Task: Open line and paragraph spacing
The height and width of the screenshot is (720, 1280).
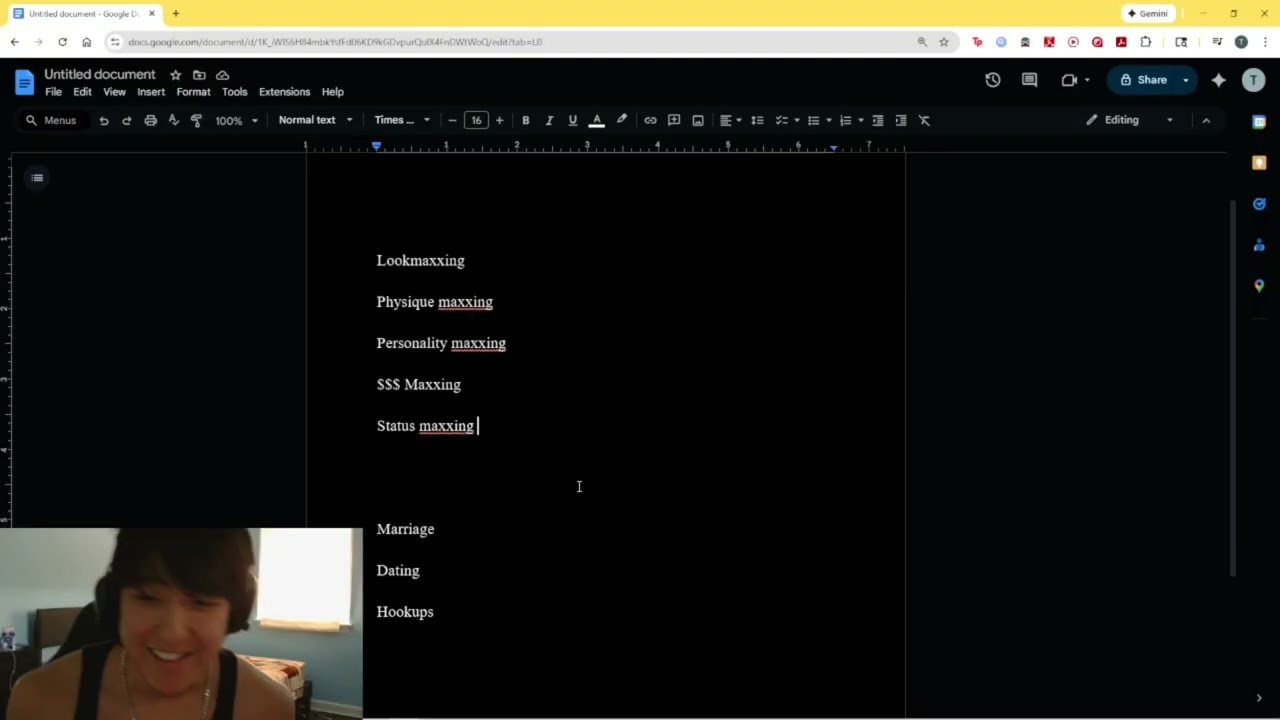Action: 757,120
